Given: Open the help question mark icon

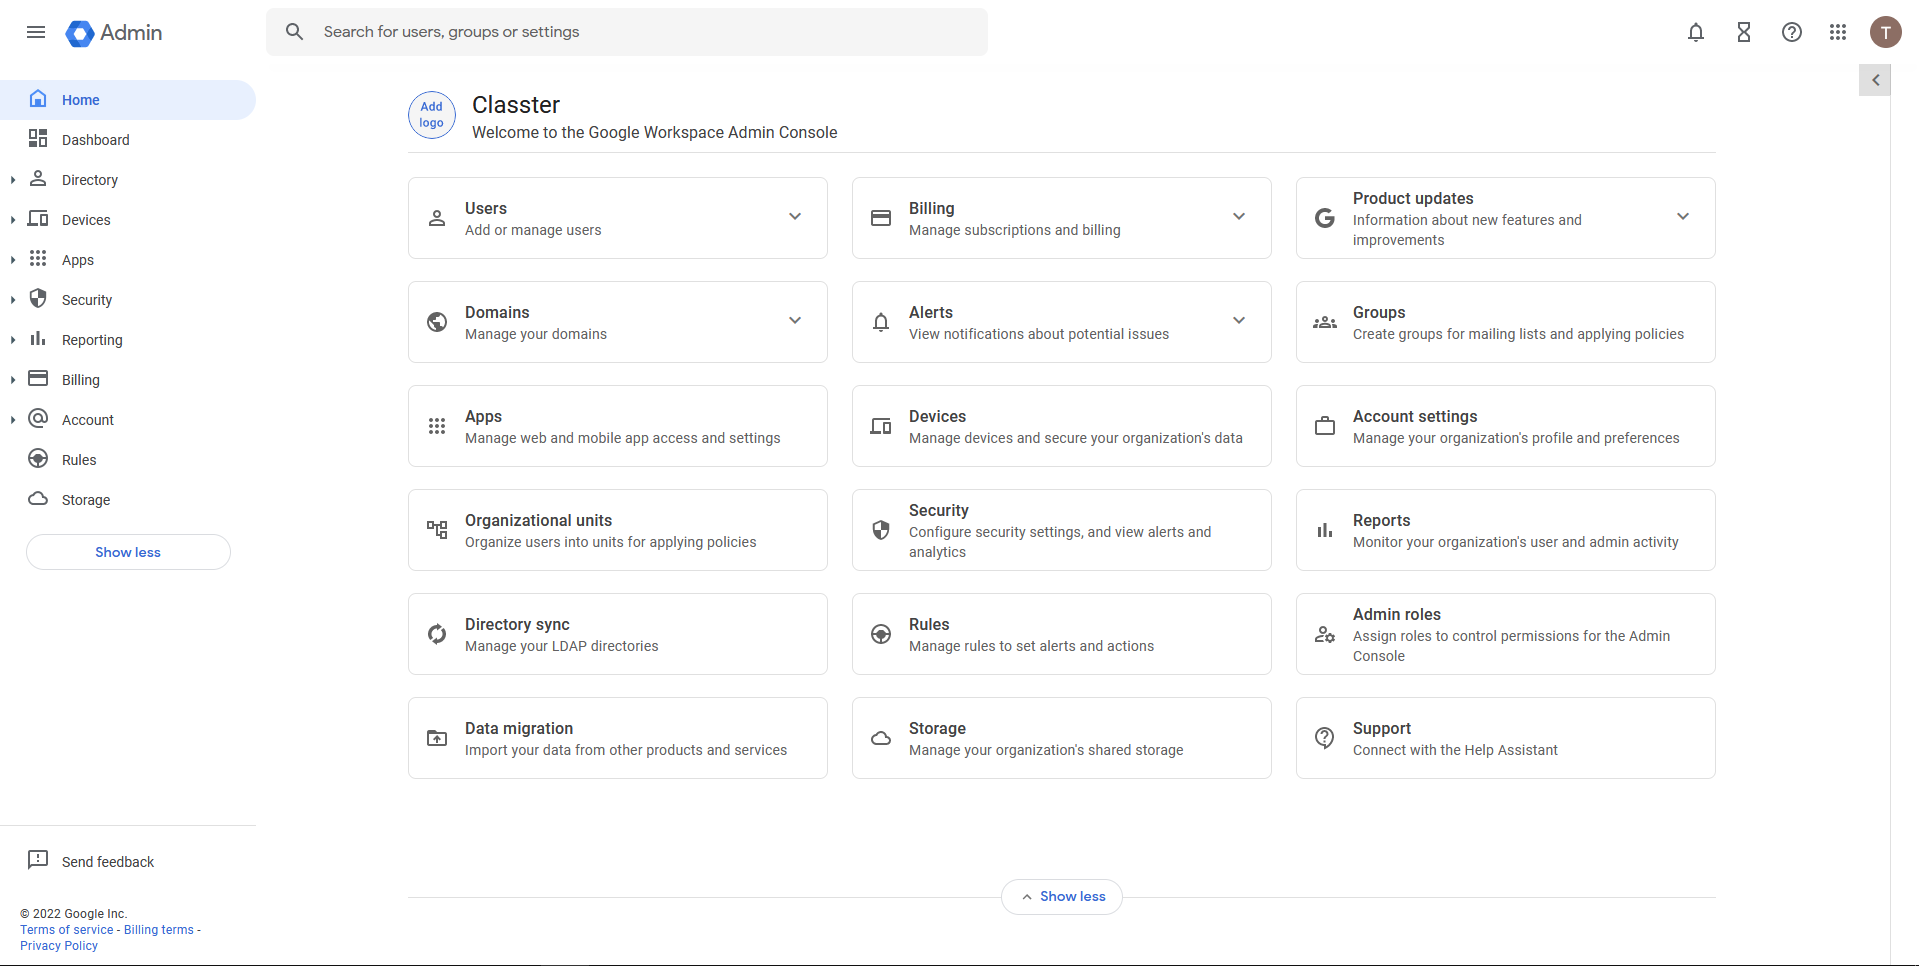Looking at the screenshot, I should 1792,32.
